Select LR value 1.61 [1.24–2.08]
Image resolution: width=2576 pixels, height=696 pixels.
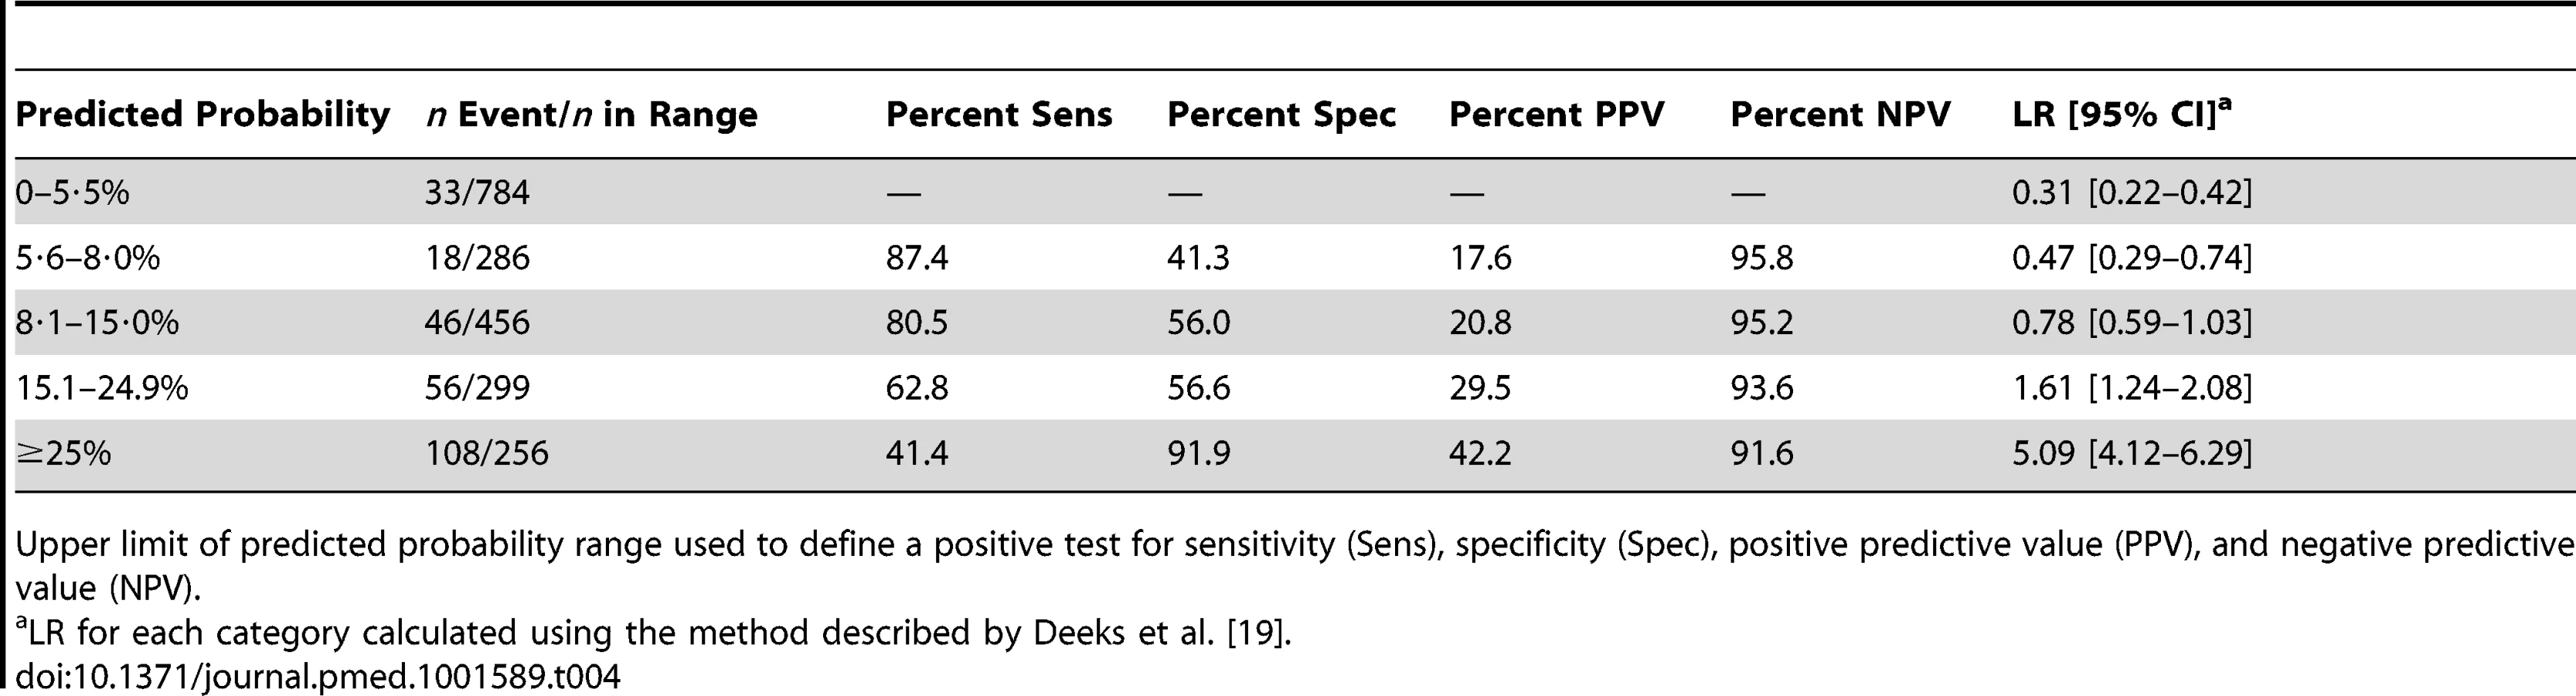point(2132,388)
